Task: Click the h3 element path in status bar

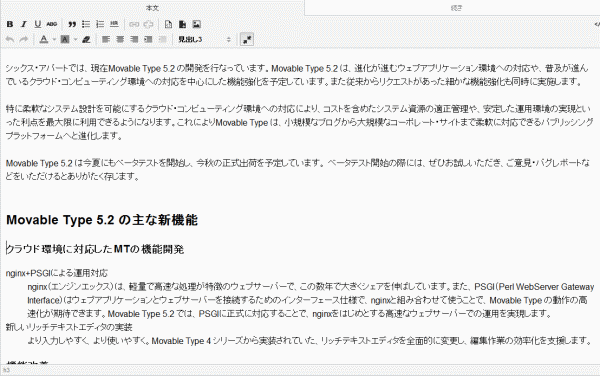Action: tap(6, 370)
